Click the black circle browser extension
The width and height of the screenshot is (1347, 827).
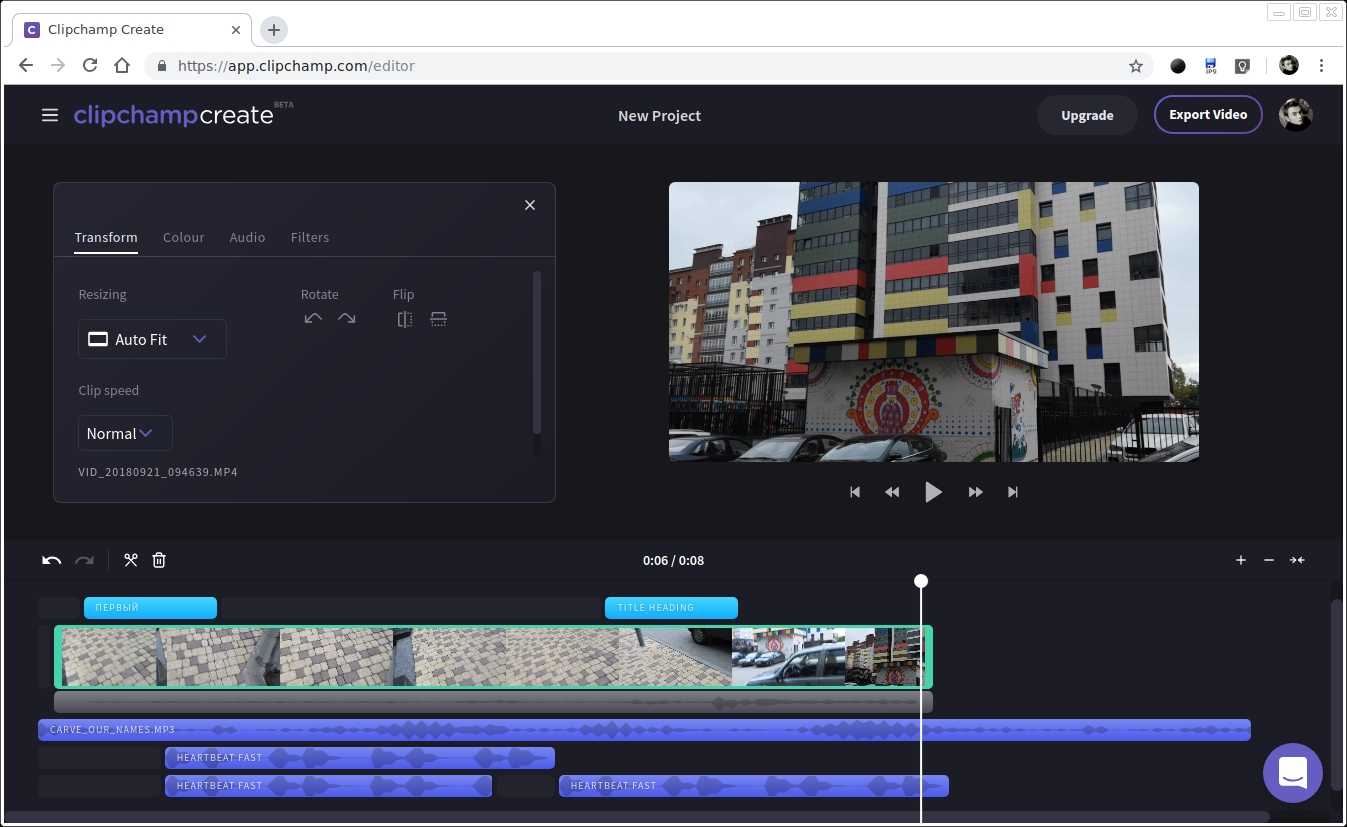[1178, 66]
